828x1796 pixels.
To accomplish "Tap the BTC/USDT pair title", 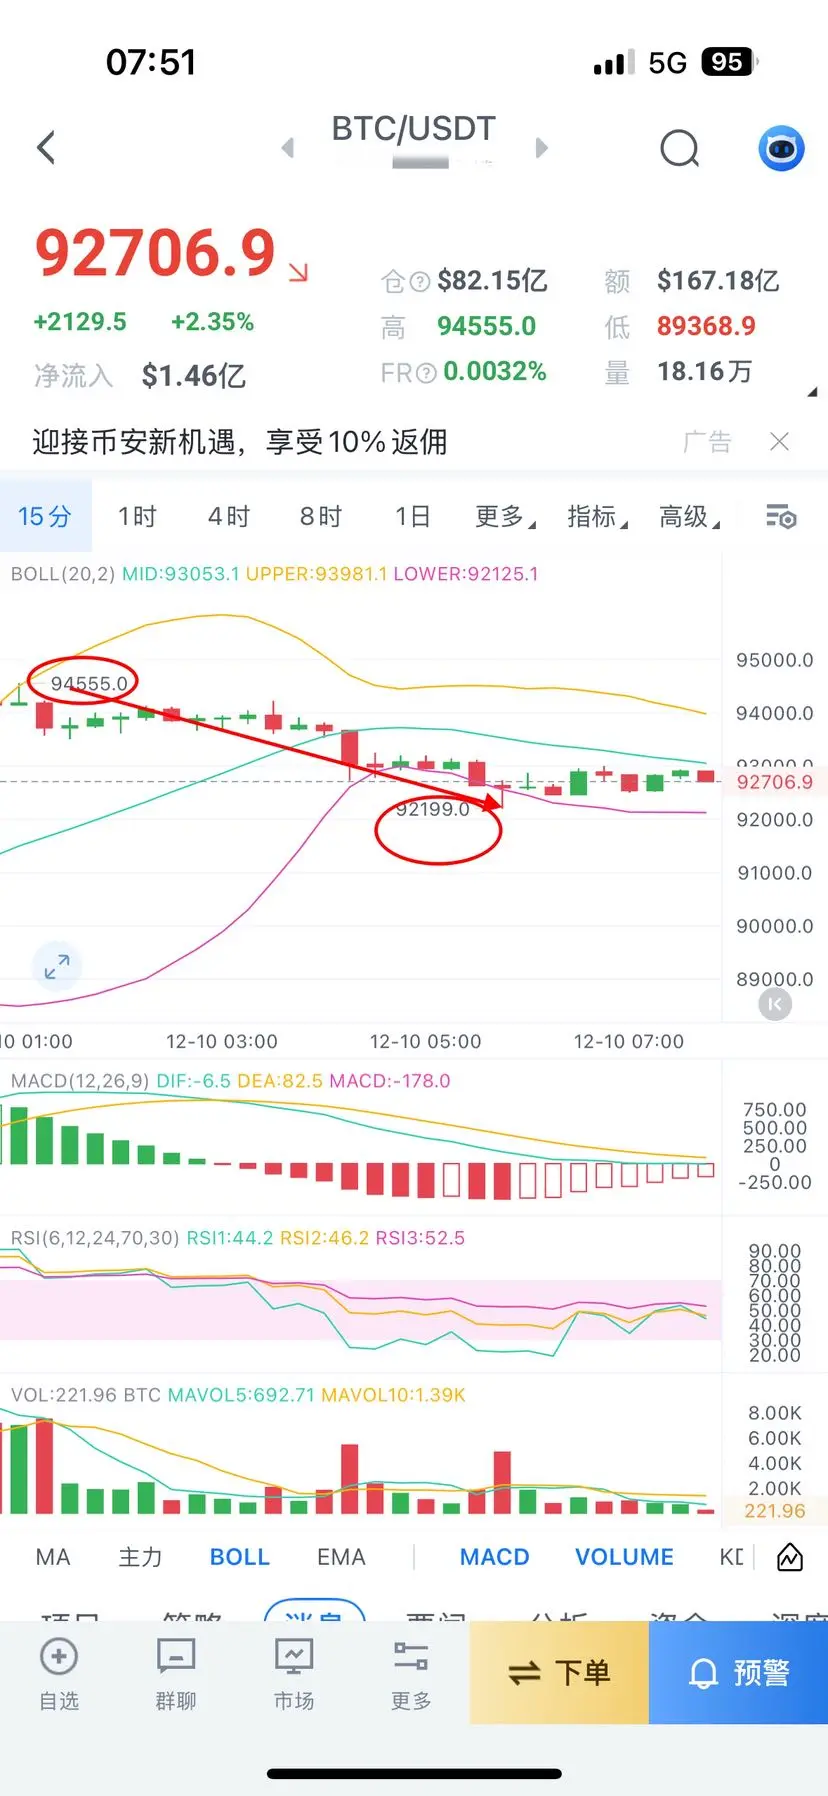I will [413, 129].
